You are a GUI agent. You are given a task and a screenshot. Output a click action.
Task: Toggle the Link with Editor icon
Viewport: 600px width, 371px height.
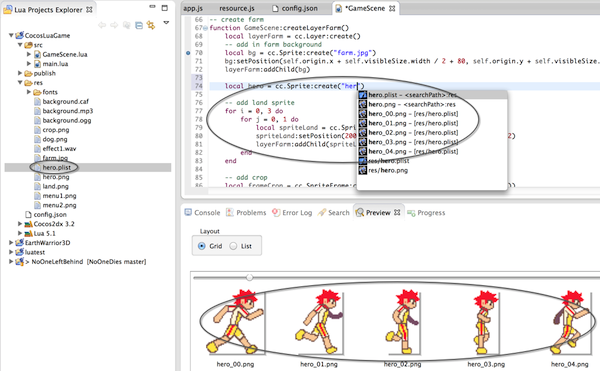coord(151,25)
